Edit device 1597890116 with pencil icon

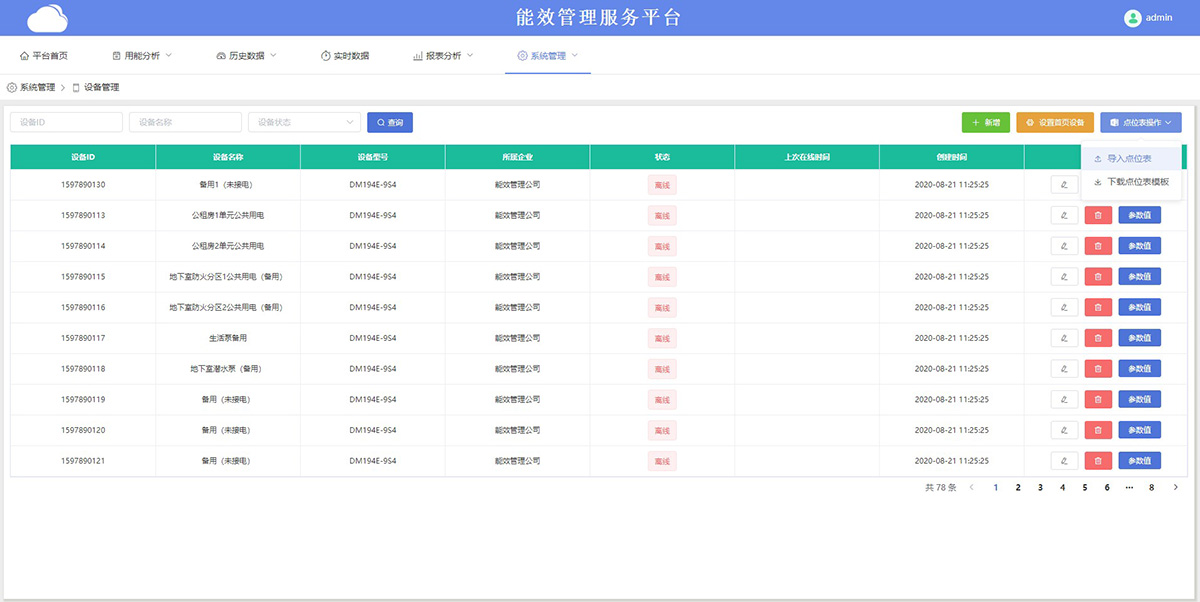(x=1065, y=307)
